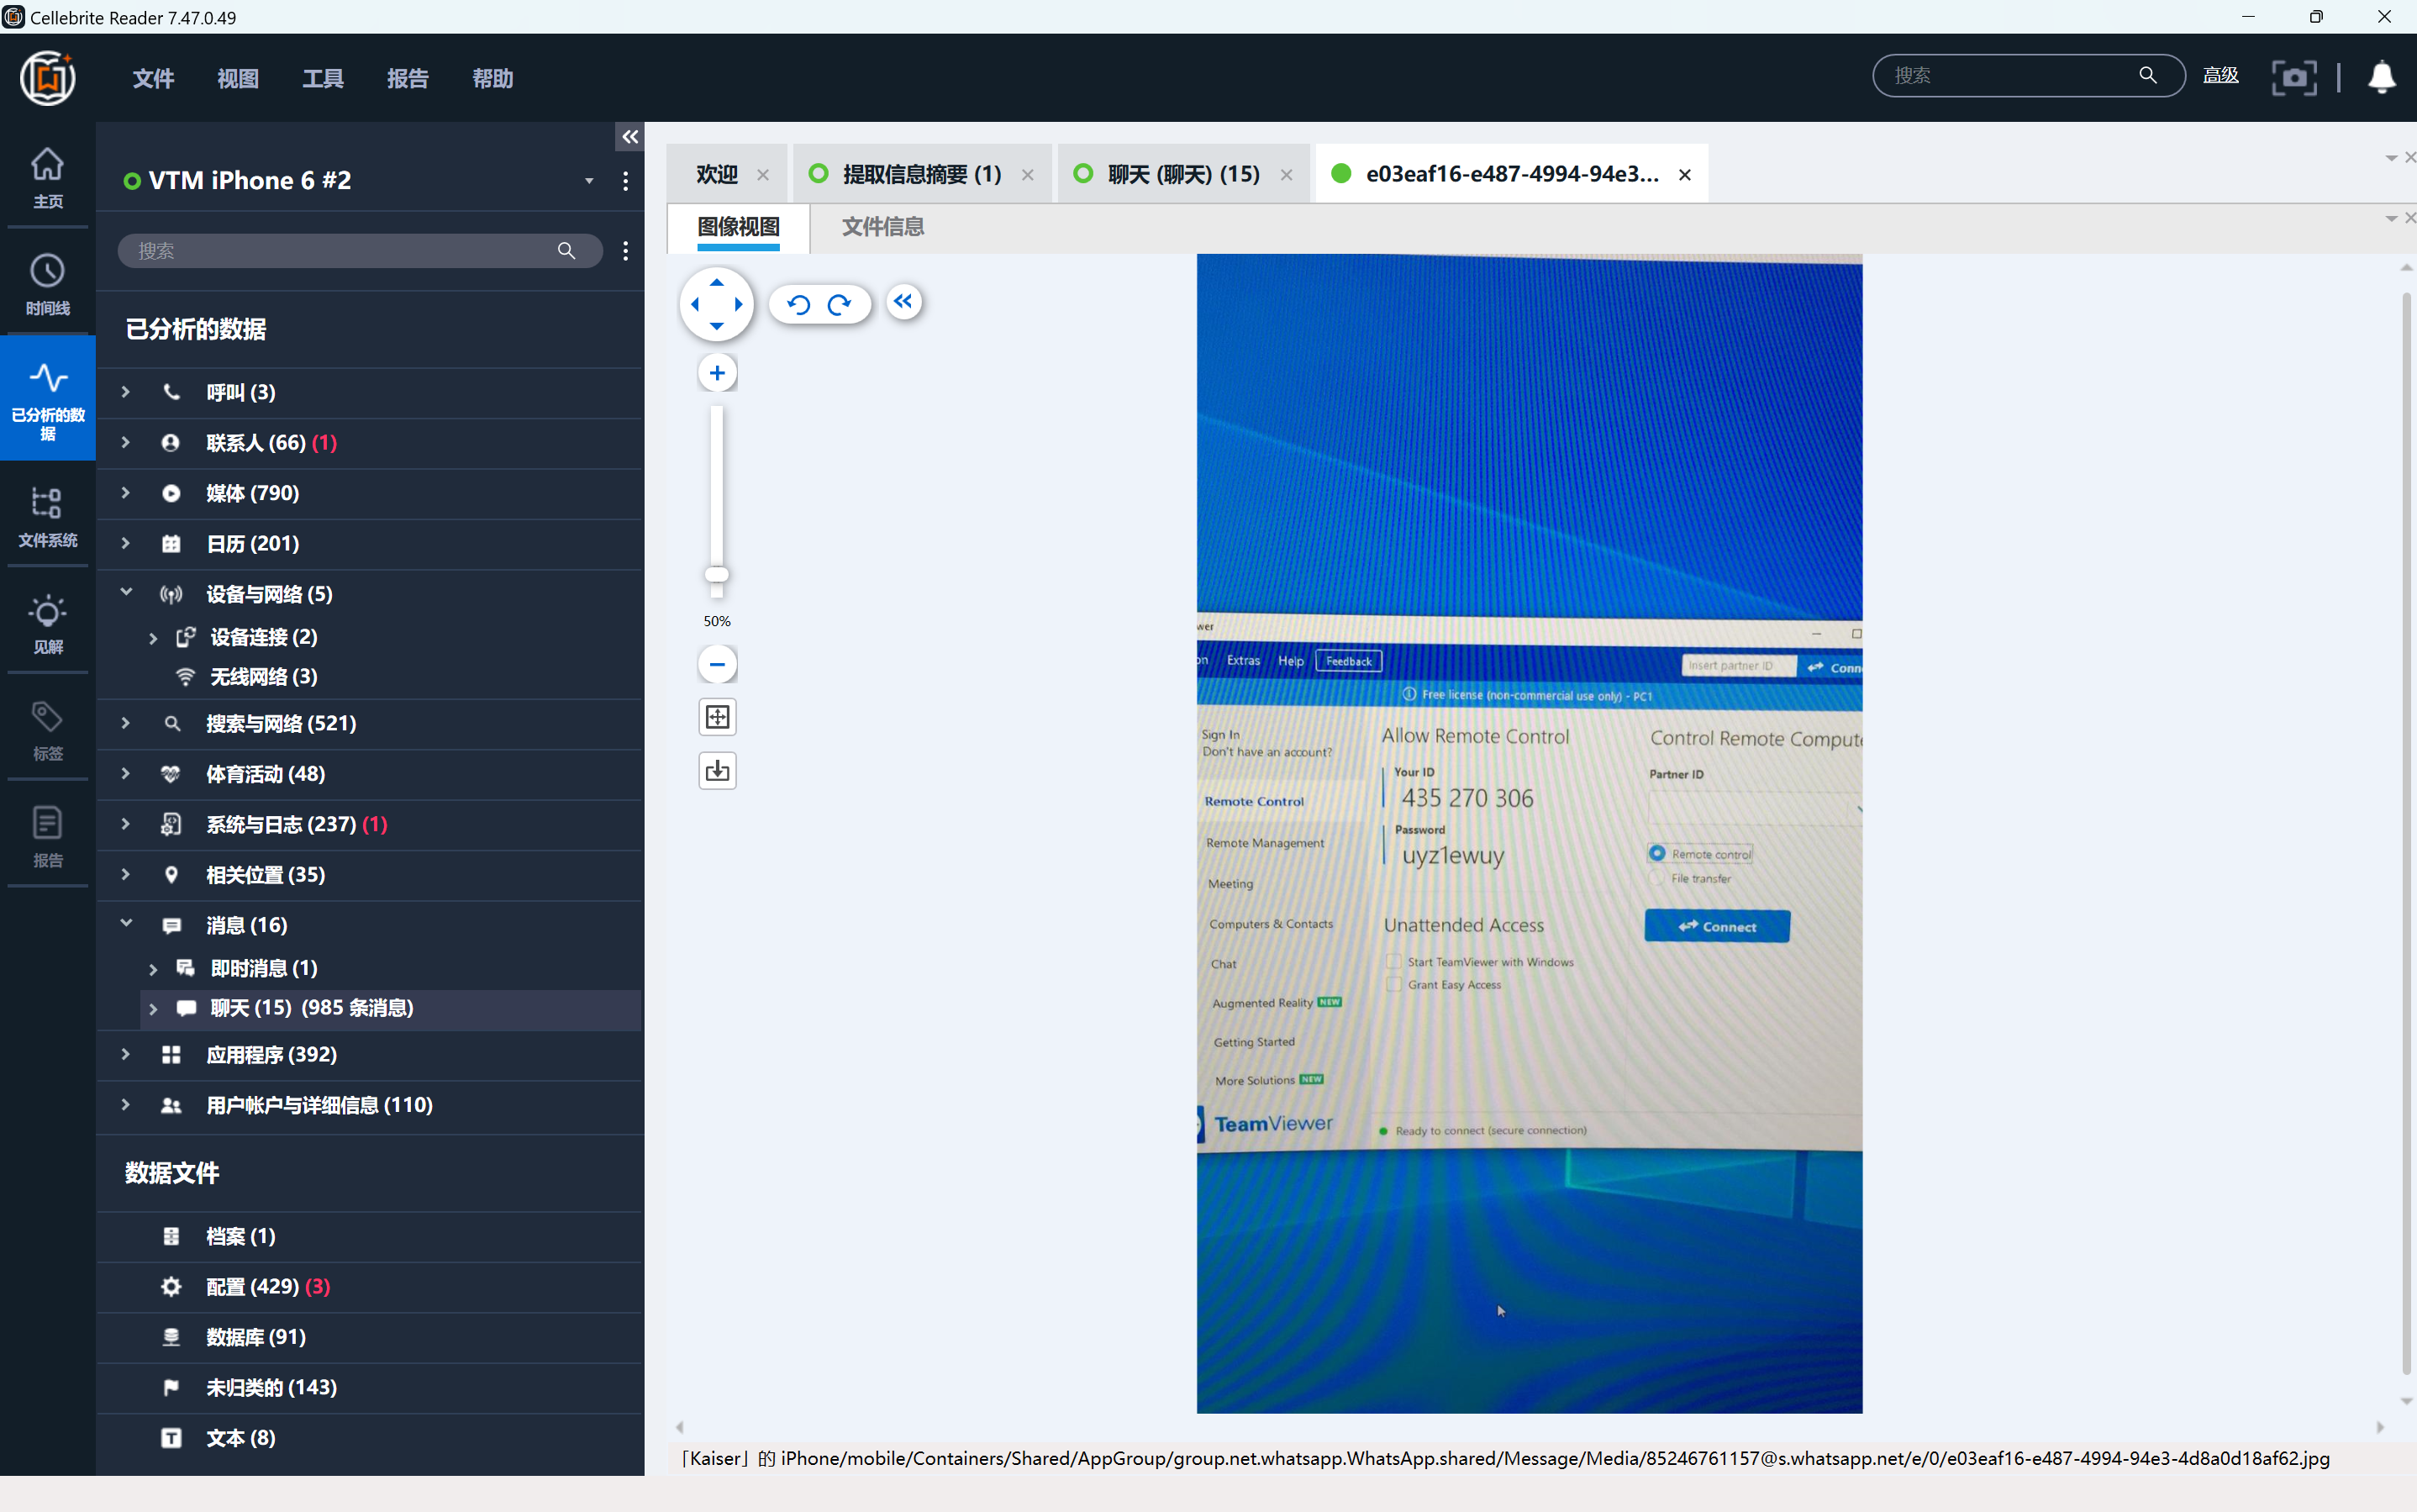Screen dimensions: 2417x1512
Task: Rotate image counterclockwise
Action: click(798, 304)
